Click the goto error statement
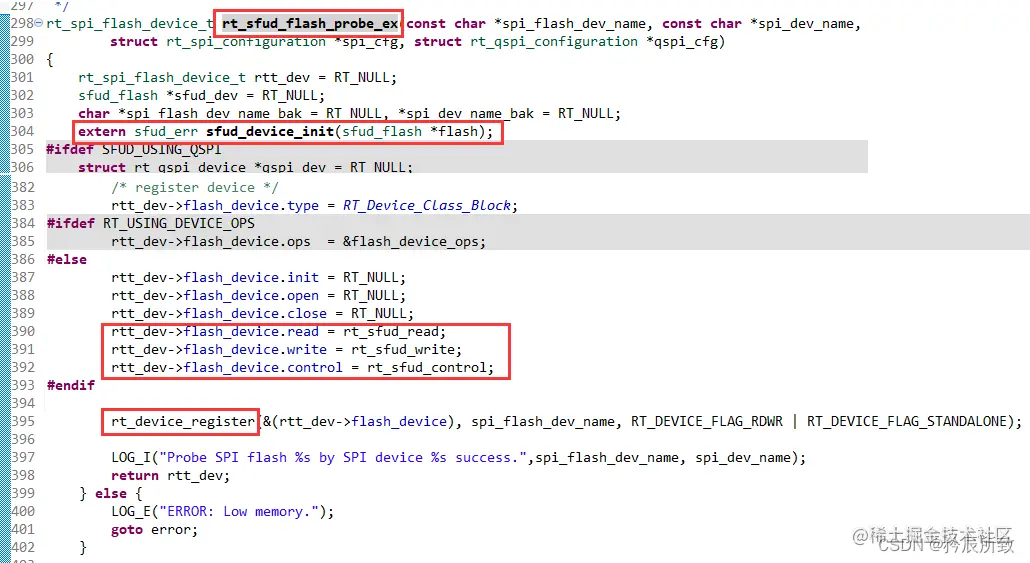1030x563 pixels. coord(154,529)
